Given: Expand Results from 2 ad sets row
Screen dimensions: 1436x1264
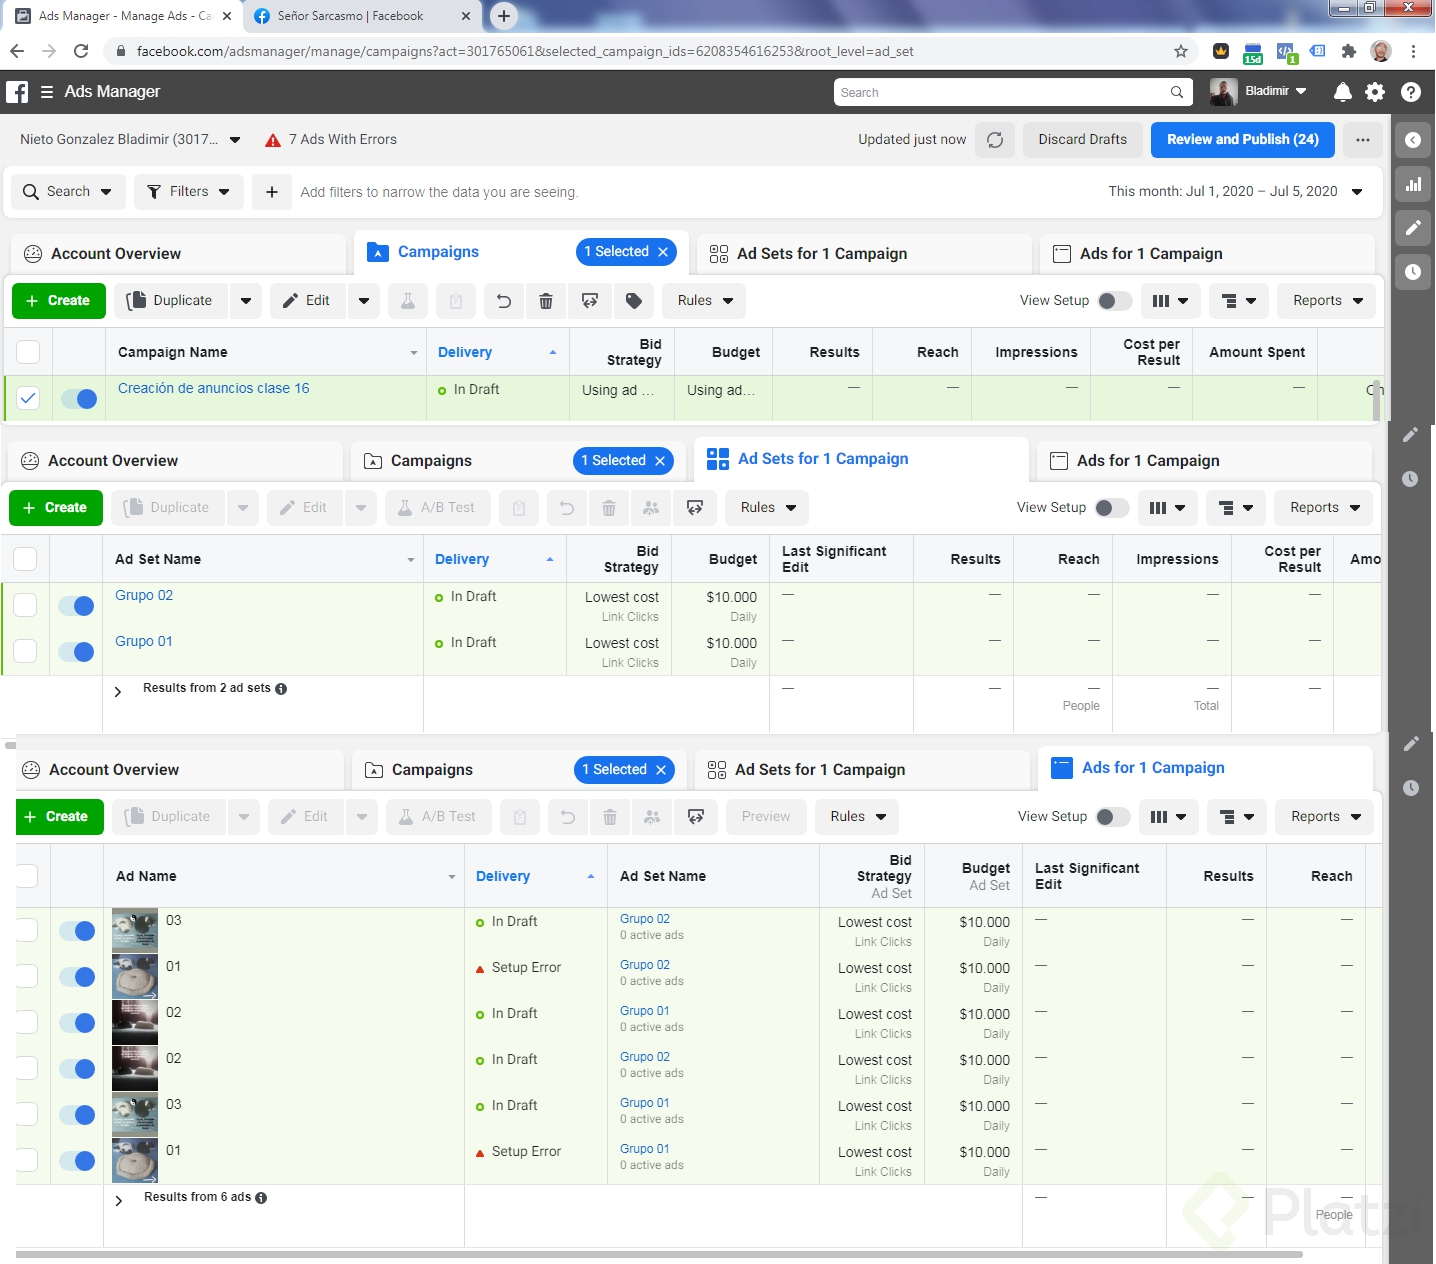Looking at the screenshot, I should (118, 692).
